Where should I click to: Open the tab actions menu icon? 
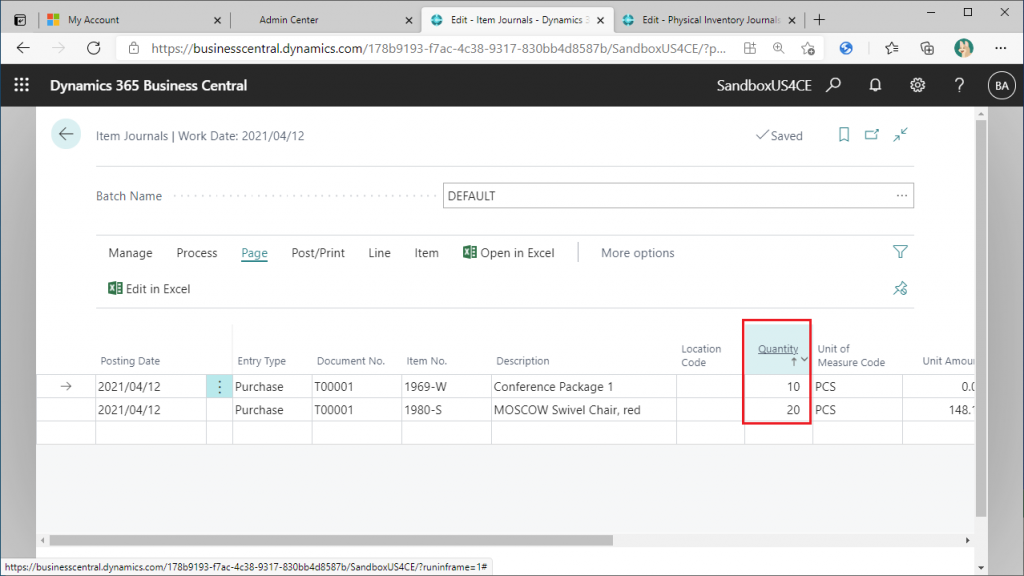pyautogui.click(x=20, y=20)
